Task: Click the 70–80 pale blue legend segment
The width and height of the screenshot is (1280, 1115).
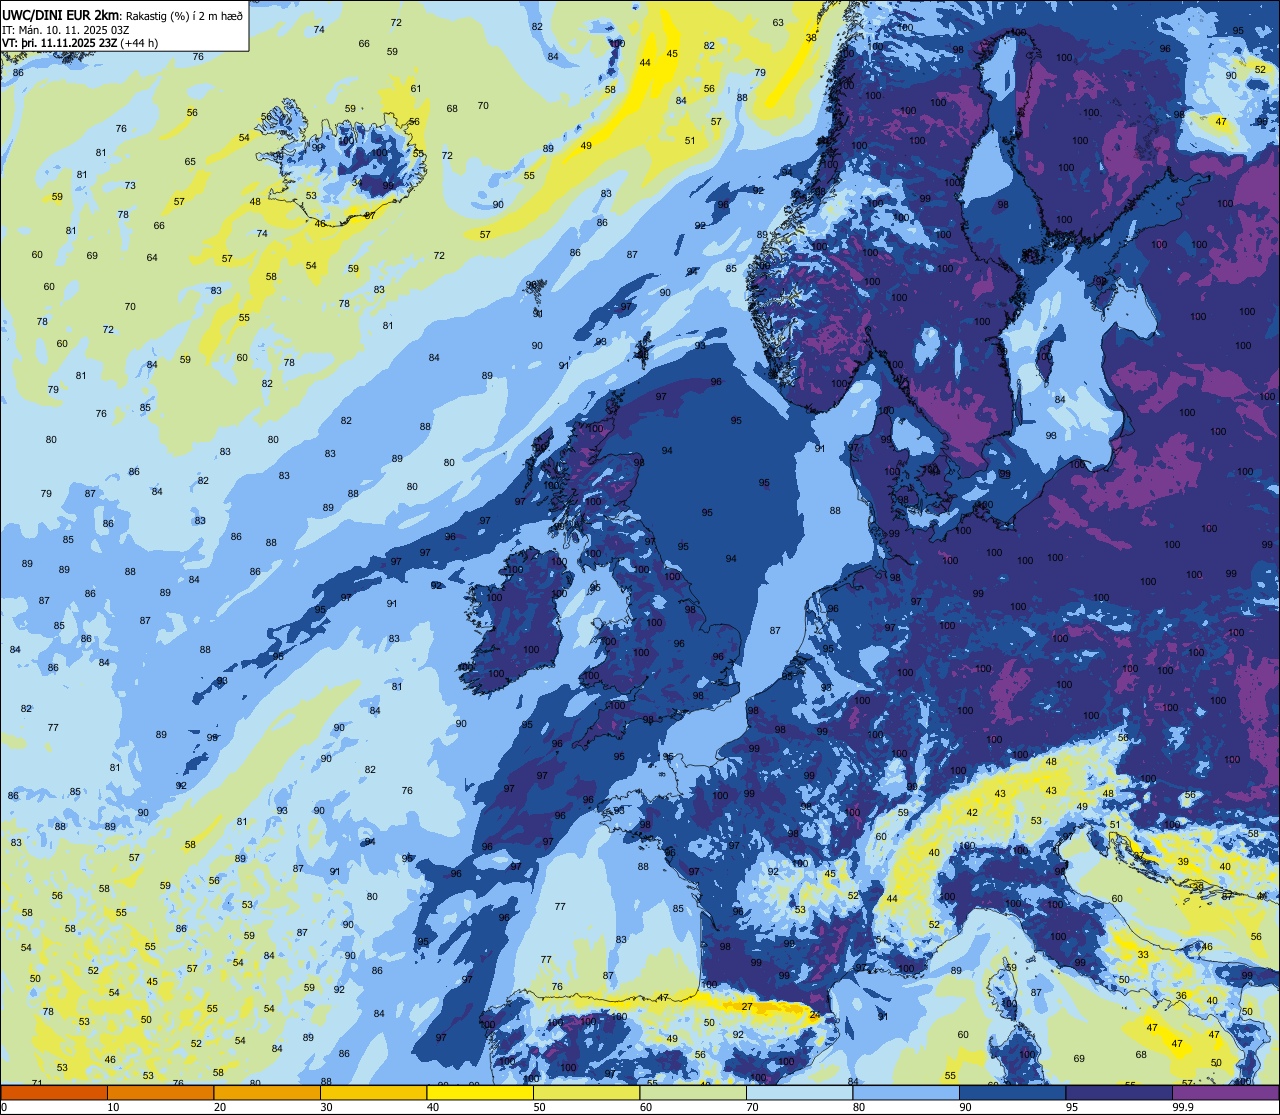Action: pos(799,1092)
